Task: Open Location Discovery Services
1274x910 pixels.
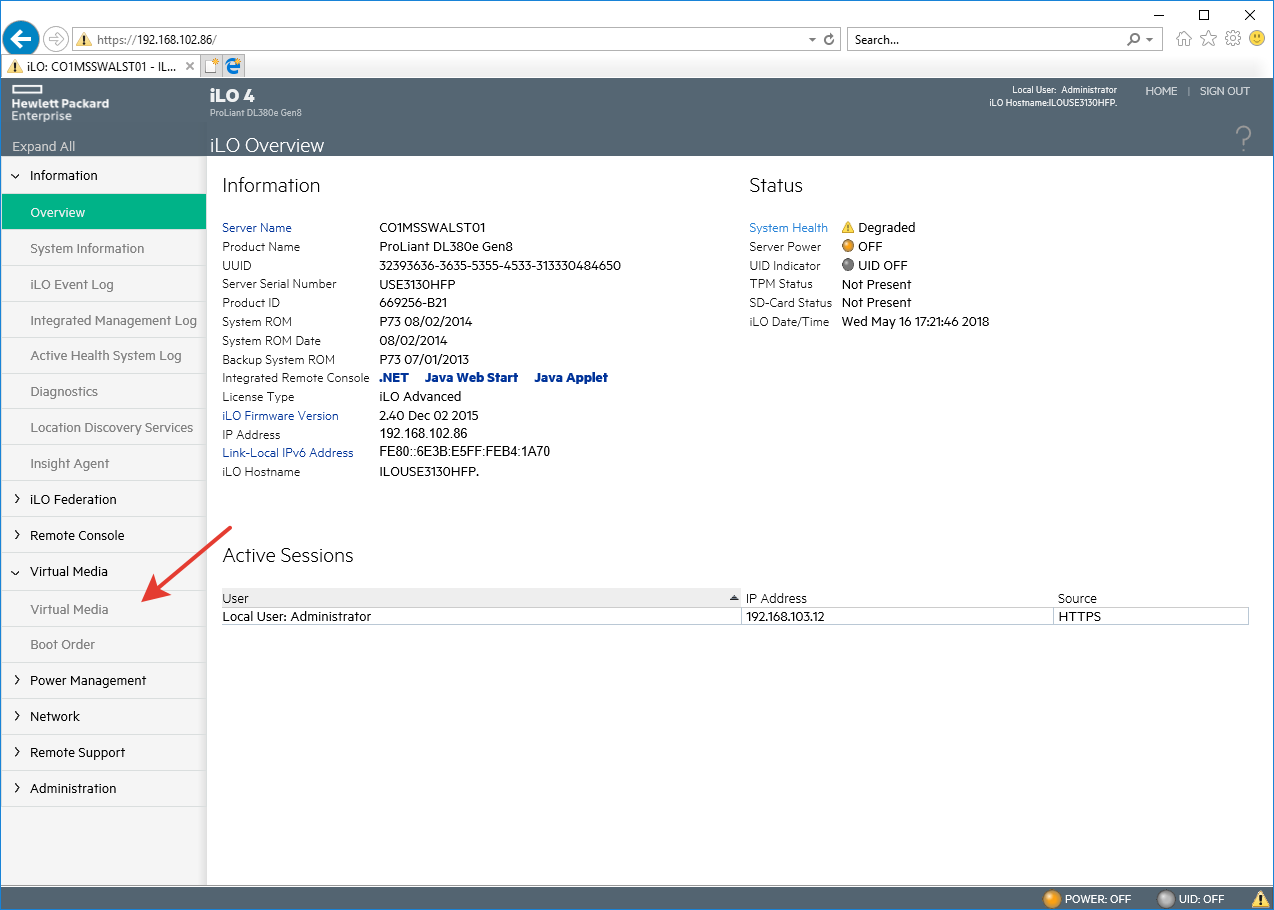Action: pyautogui.click(x=104, y=427)
